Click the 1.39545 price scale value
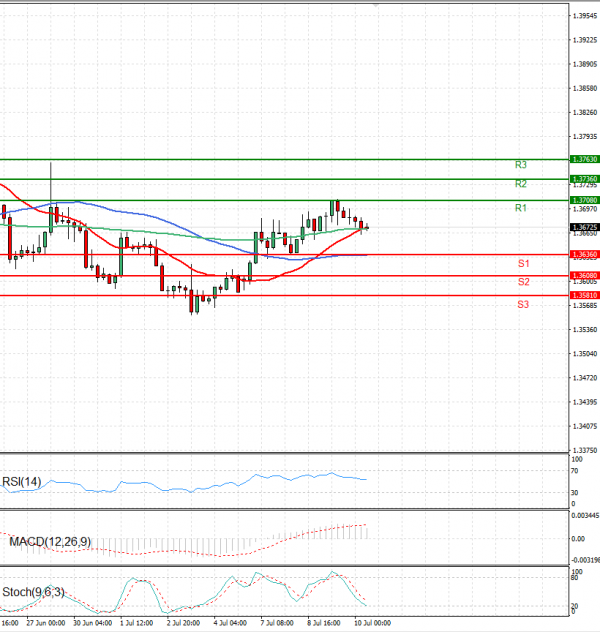The width and height of the screenshot is (600, 632). coord(585,16)
